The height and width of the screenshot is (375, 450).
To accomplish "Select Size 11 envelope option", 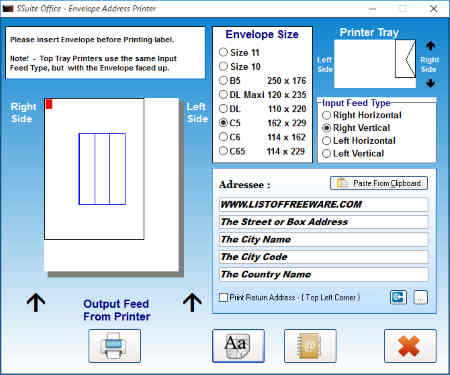I will pos(239,52).
